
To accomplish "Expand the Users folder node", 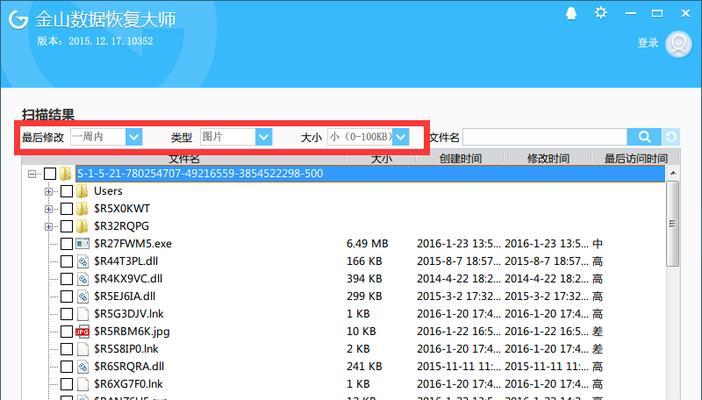I will [49, 192].
